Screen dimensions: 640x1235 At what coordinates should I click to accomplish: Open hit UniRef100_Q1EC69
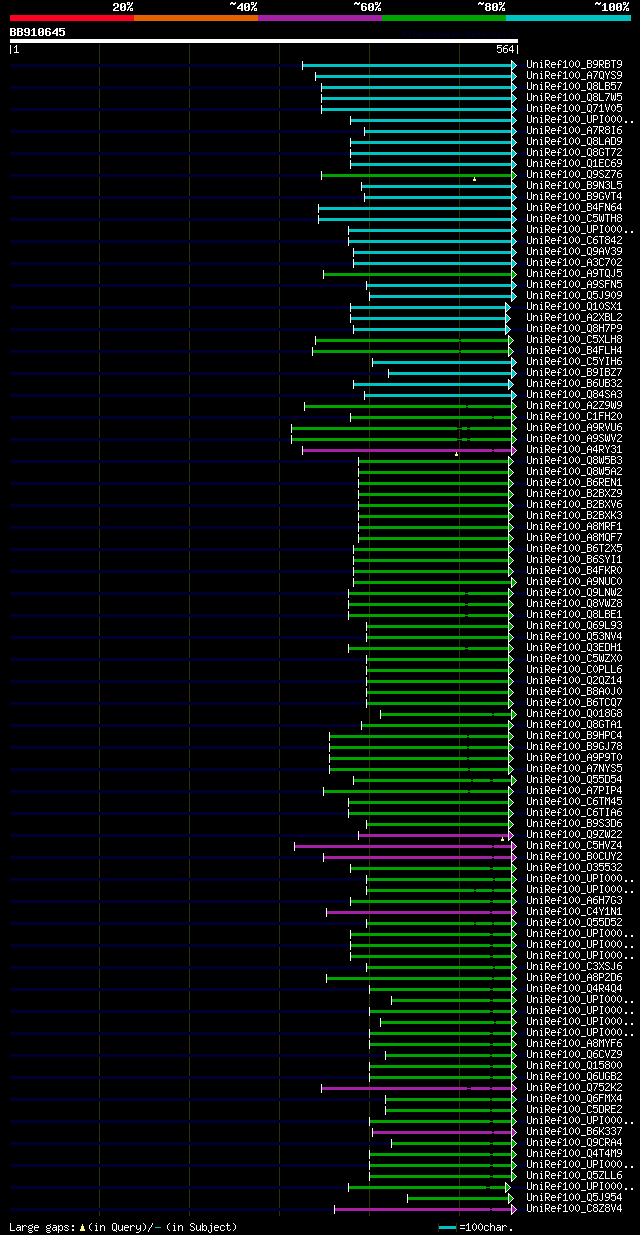click(x=574, y=164)
